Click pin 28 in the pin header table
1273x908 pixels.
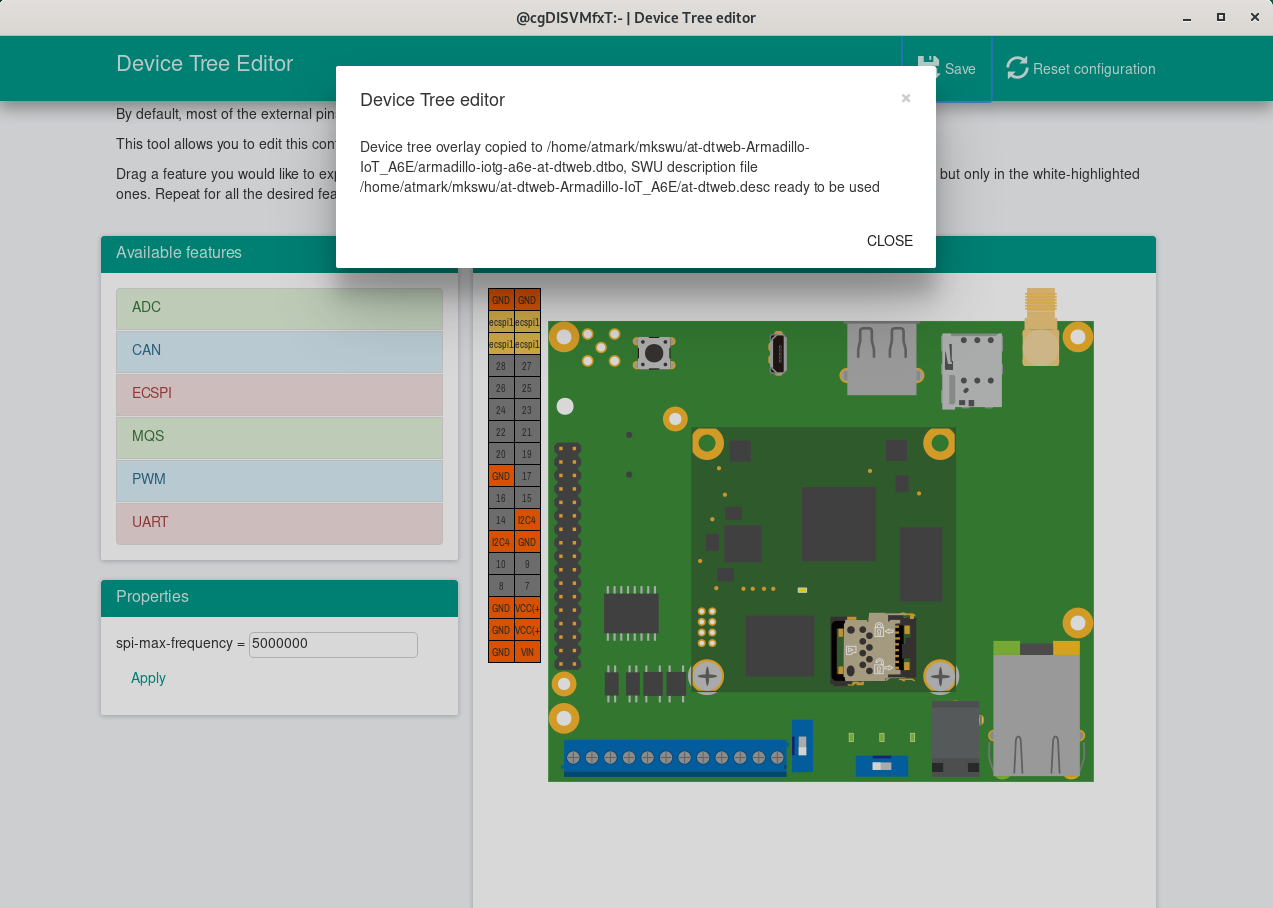(x=501, y=366)
